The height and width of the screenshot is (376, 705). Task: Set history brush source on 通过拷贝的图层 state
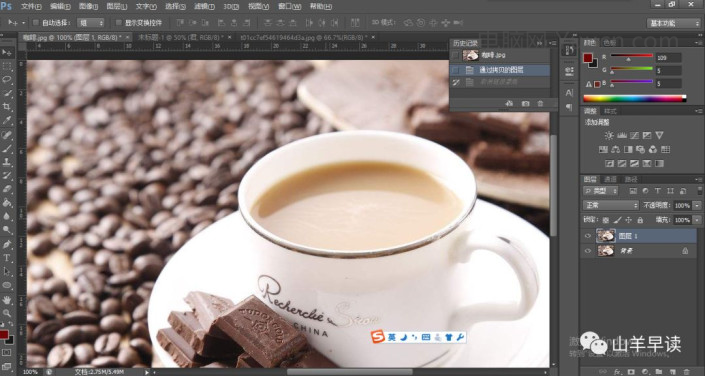[455, 70]
